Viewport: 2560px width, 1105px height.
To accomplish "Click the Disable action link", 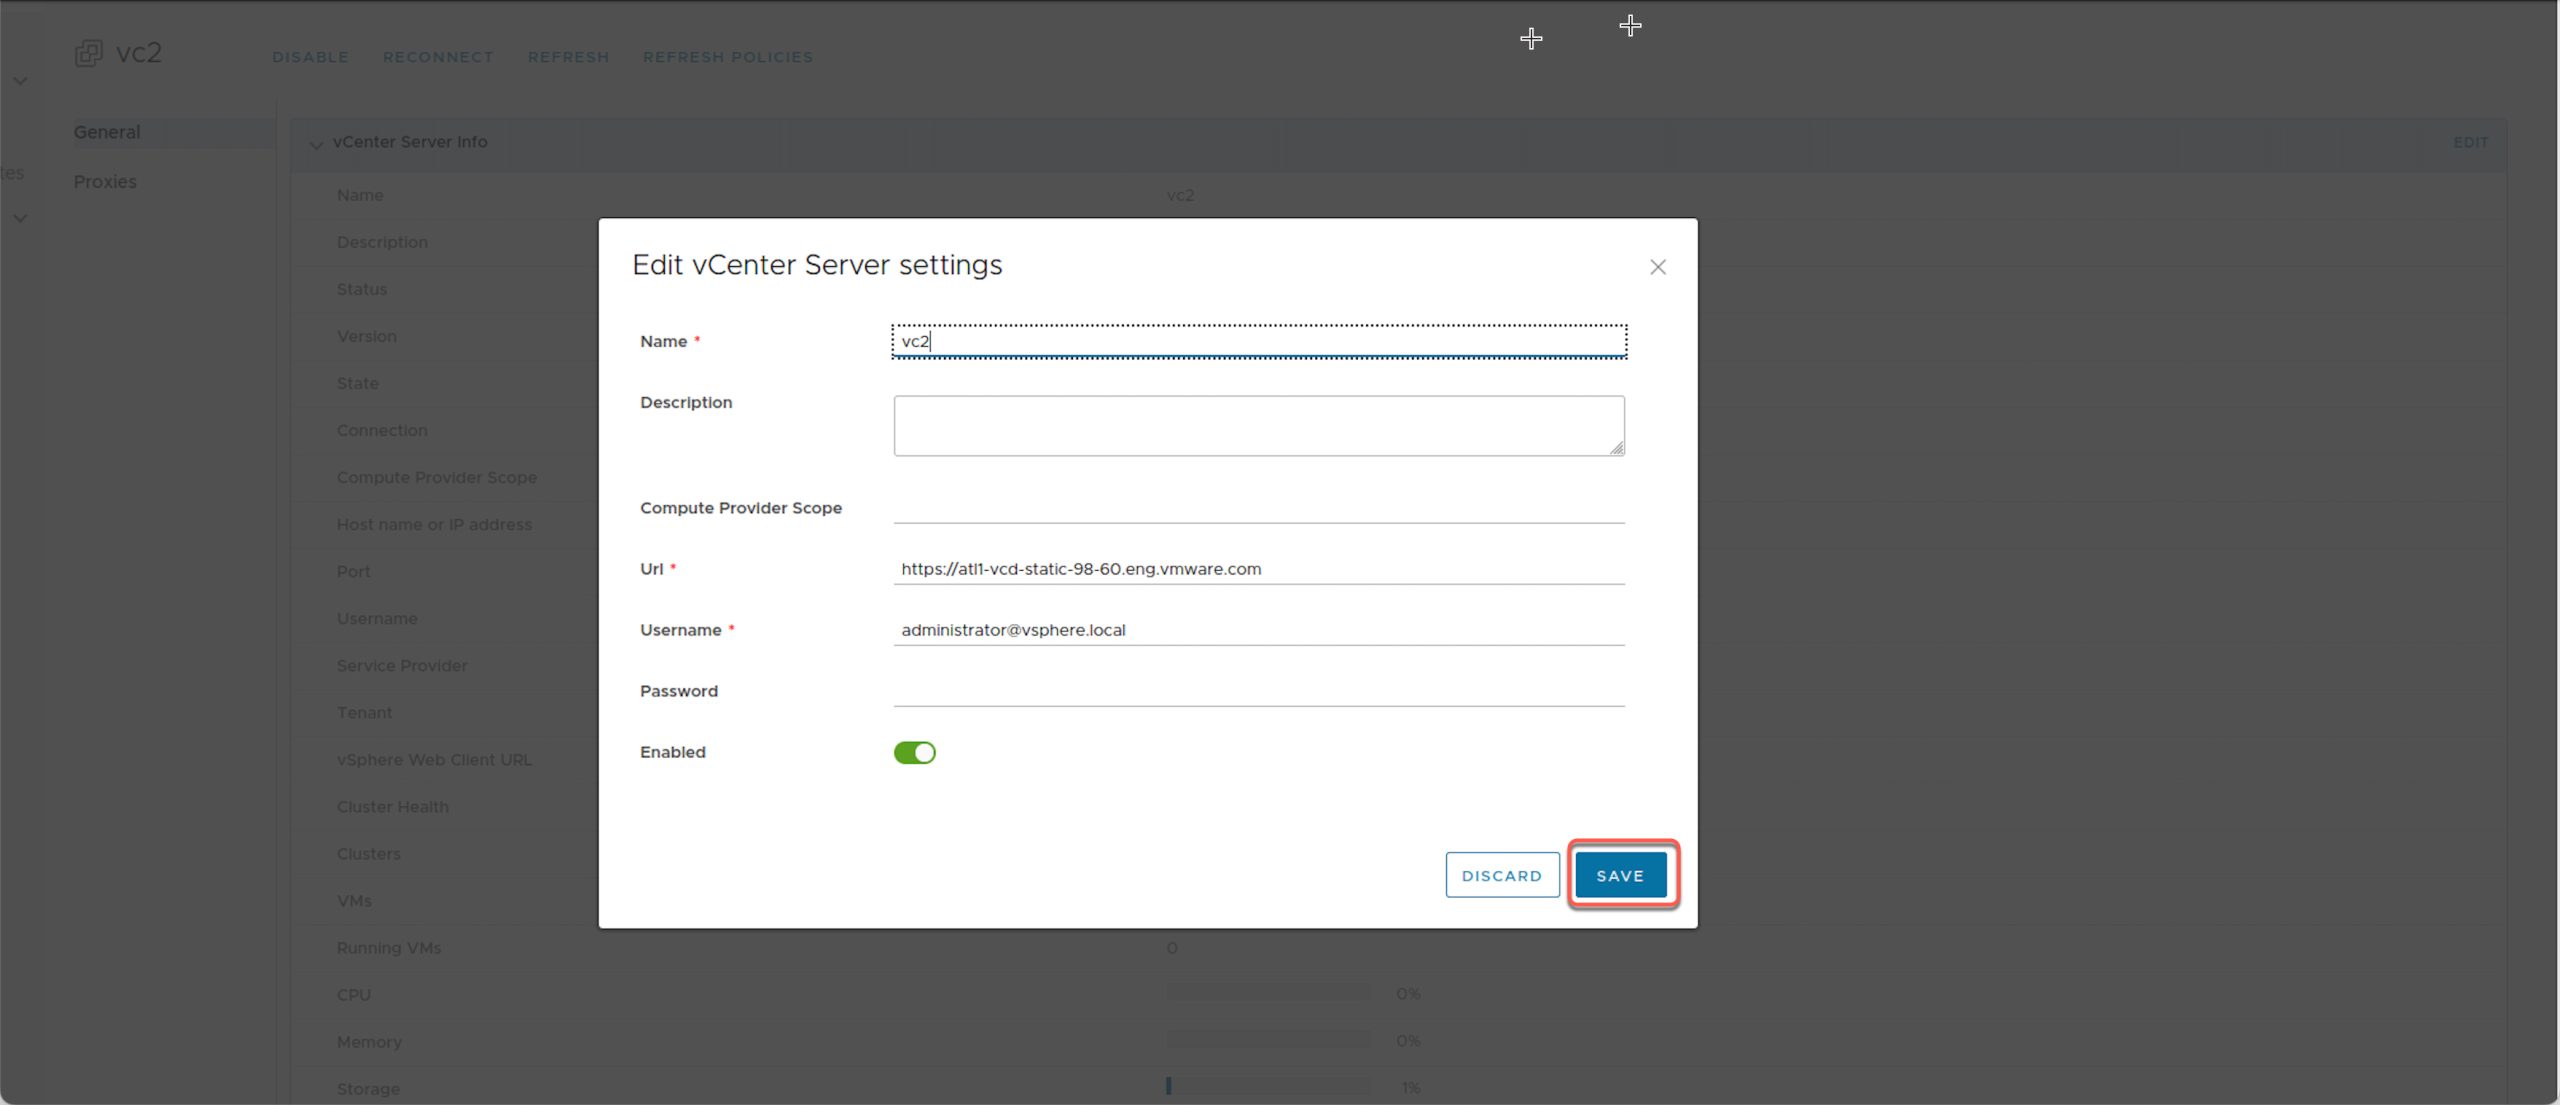I will point(310,57).
